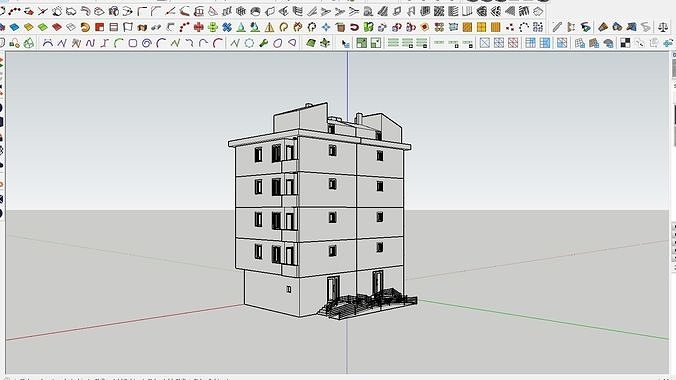Click the yellow warning triangle icon
Image resolution: width=676 pixels, height=380 pixels.
tap(269, 28)
